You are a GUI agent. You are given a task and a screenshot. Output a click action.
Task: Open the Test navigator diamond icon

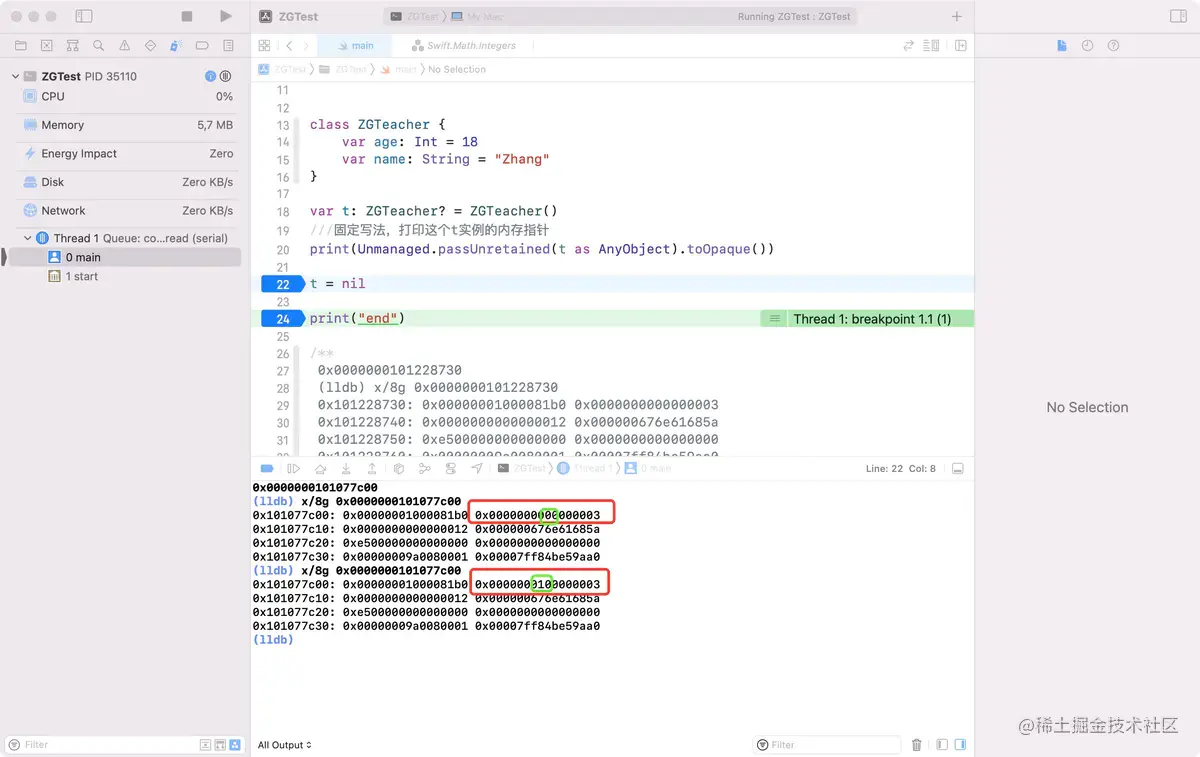150,46
